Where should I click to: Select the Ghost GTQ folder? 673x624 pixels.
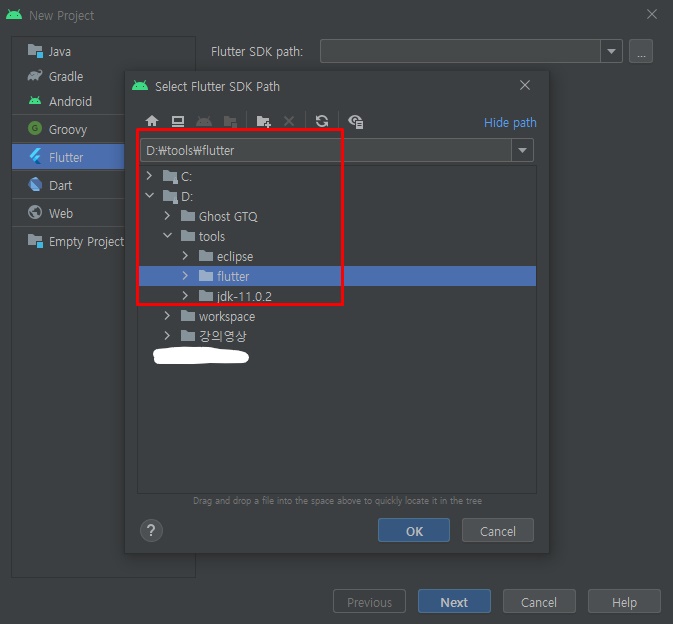click(x=337, y=216)
